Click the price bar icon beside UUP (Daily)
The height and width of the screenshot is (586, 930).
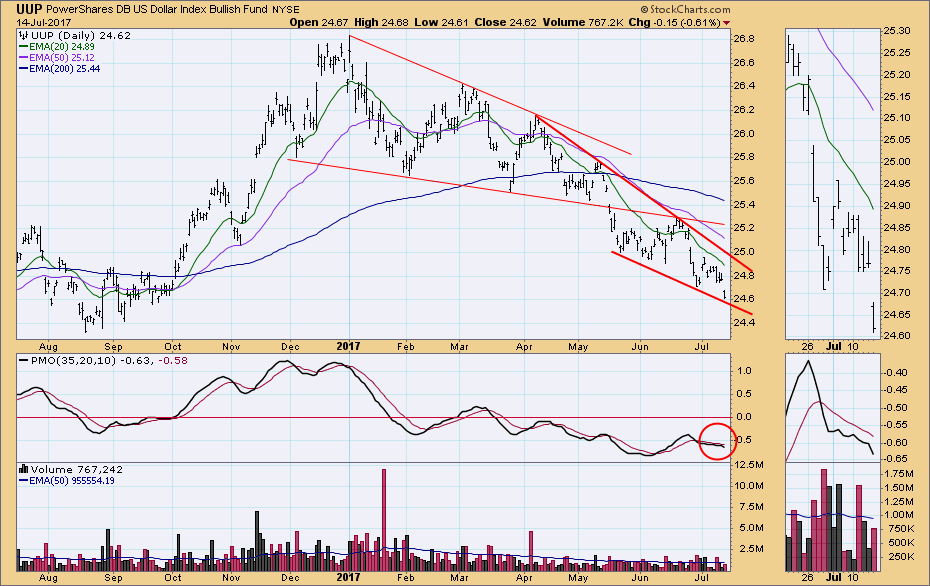coord(24,36)
